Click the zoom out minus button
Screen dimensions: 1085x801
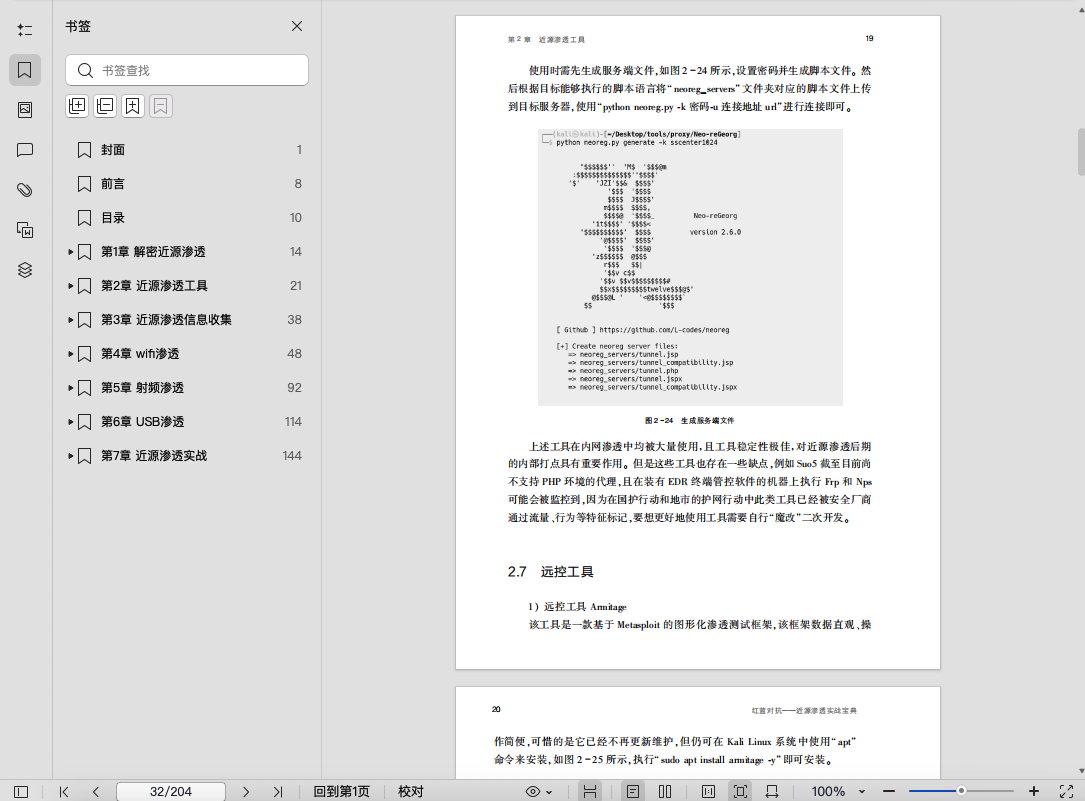[x=889, y=791]
